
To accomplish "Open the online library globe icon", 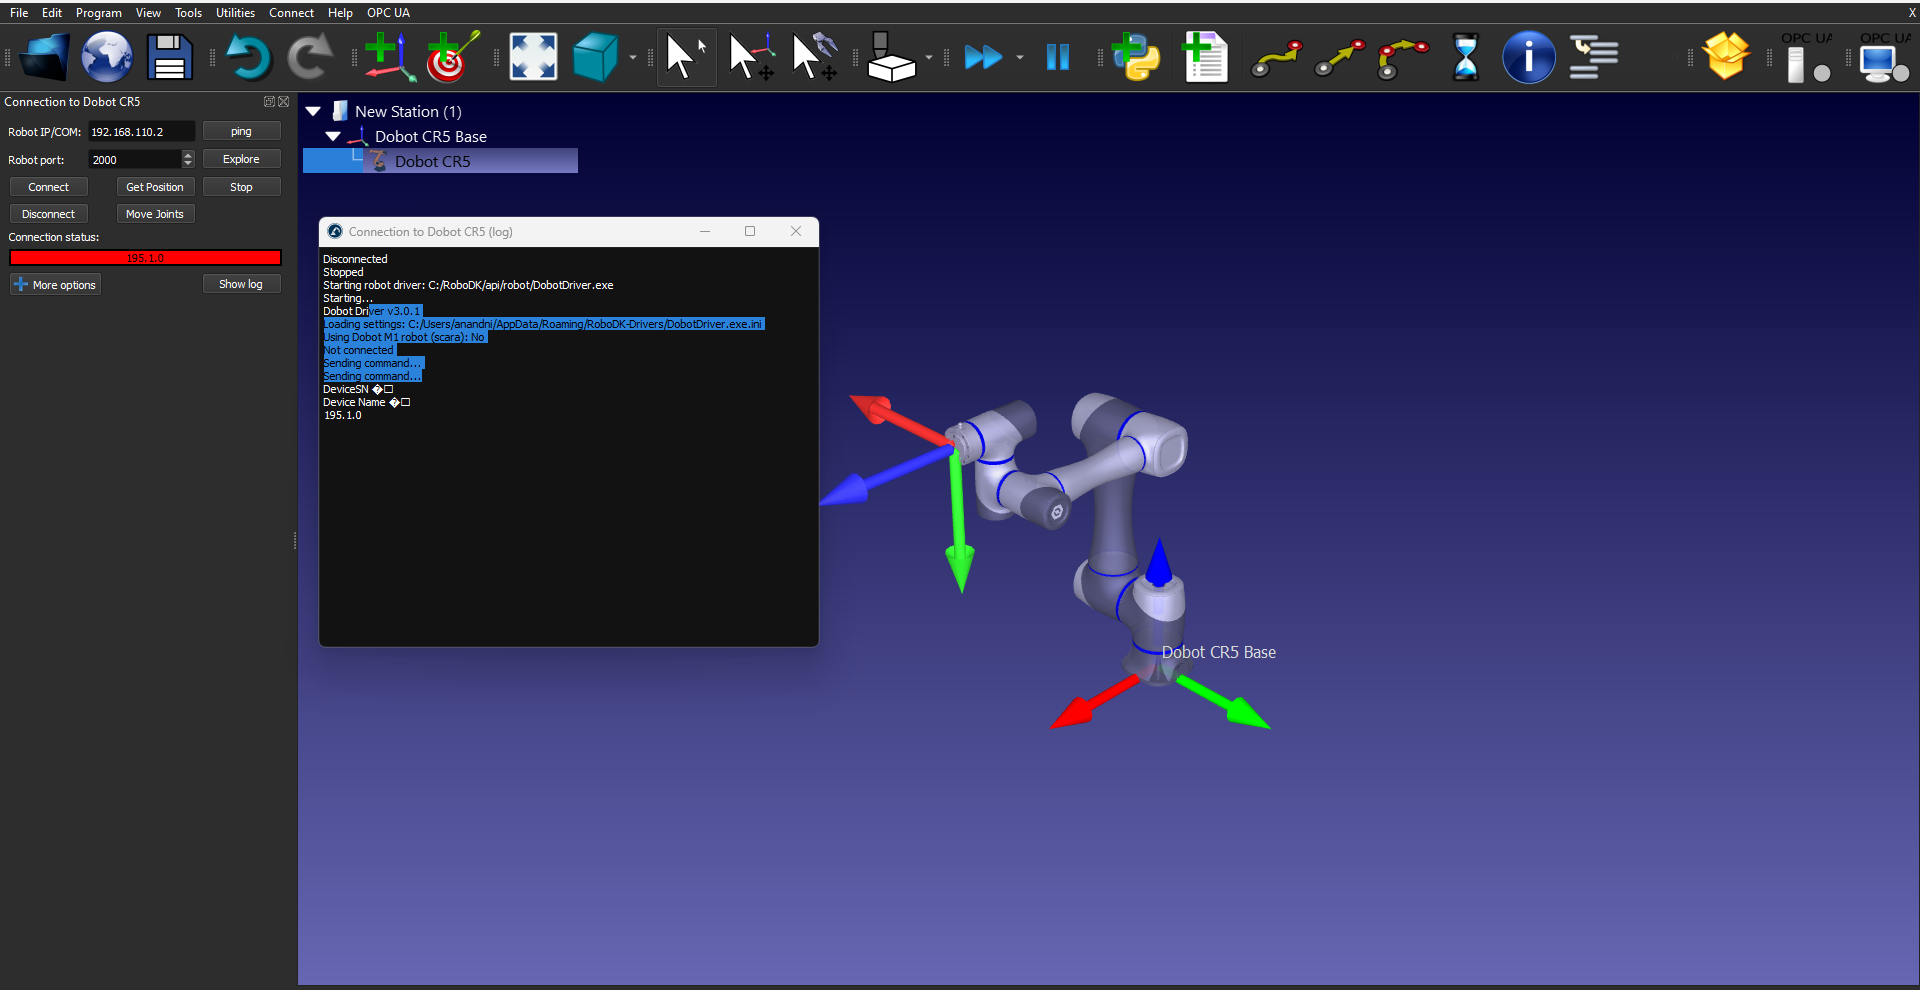I will 107,57.
